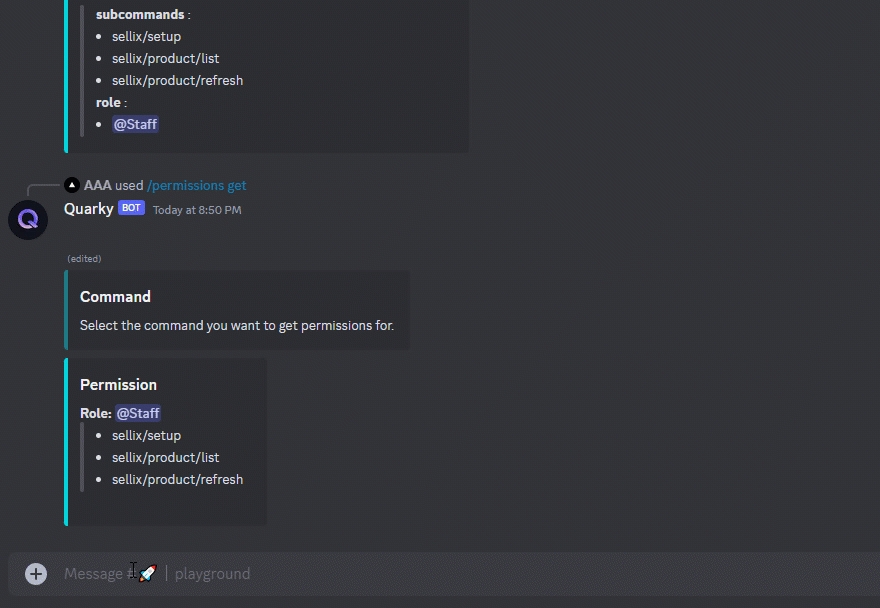Click the AAA username in command line
This screenshot has height=608, width=880.
98,185
